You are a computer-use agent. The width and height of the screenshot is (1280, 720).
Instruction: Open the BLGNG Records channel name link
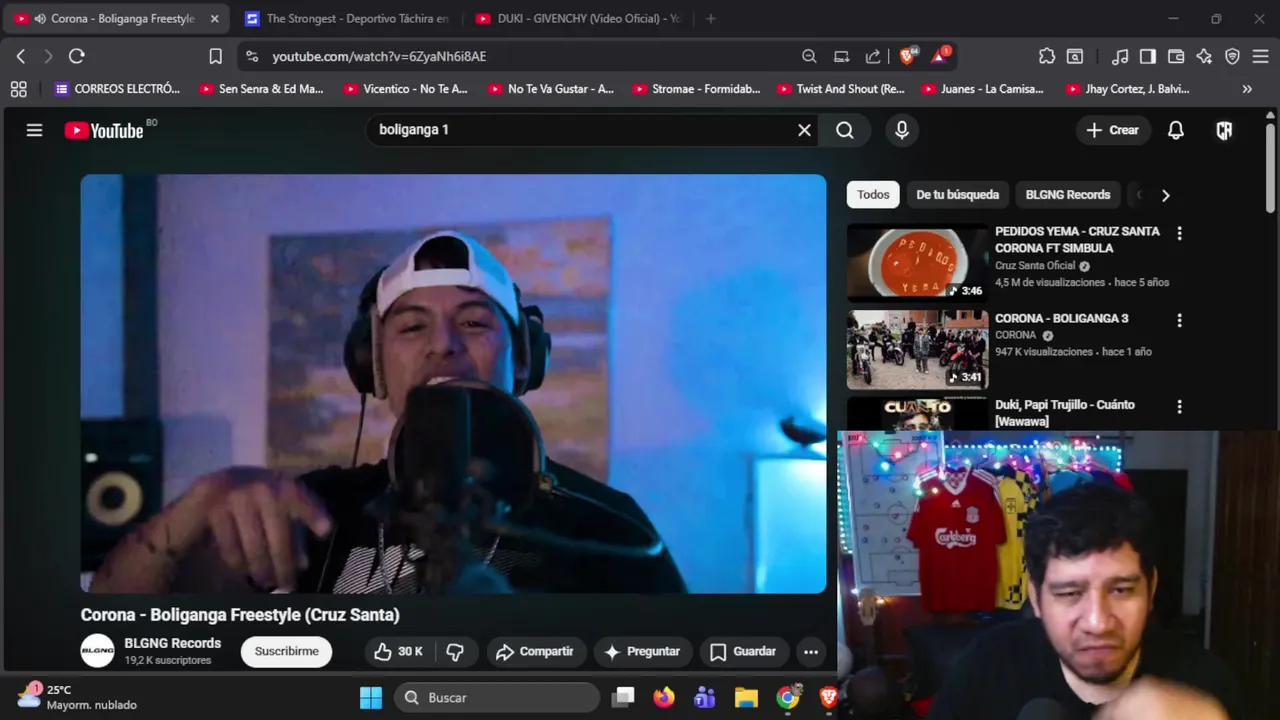pyautogui.click(x=173, y=643)
